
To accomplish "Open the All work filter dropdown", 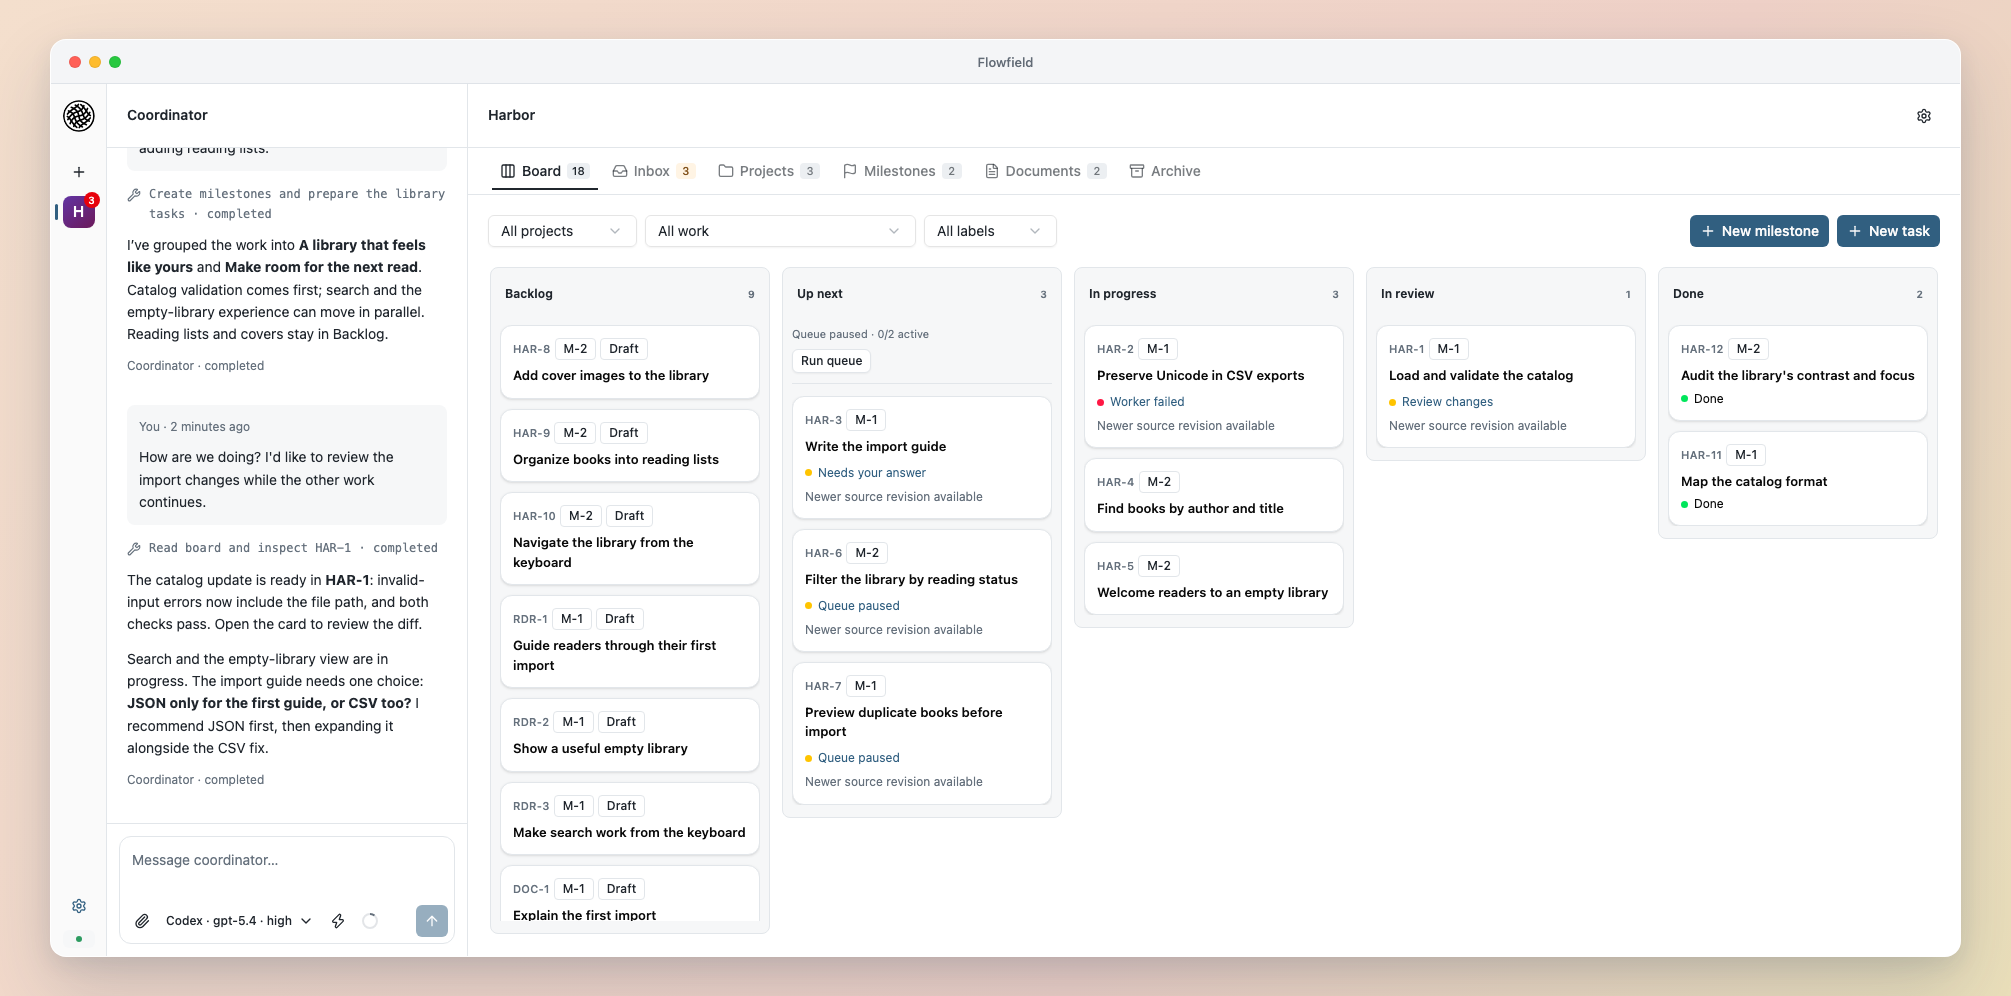I will (780, 231).
